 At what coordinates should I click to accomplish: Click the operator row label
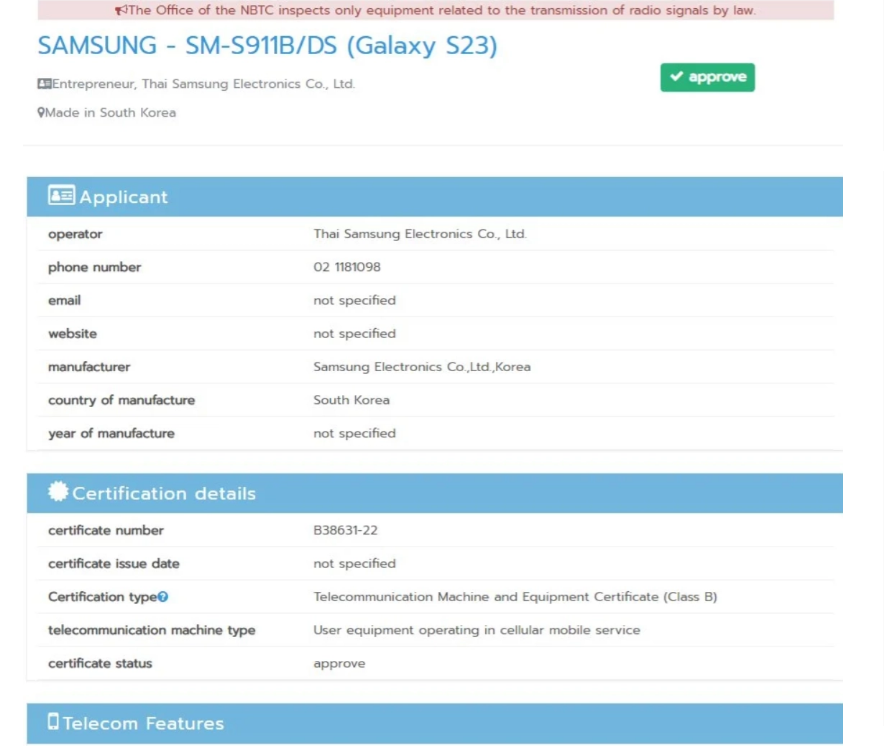click(76, 234)
